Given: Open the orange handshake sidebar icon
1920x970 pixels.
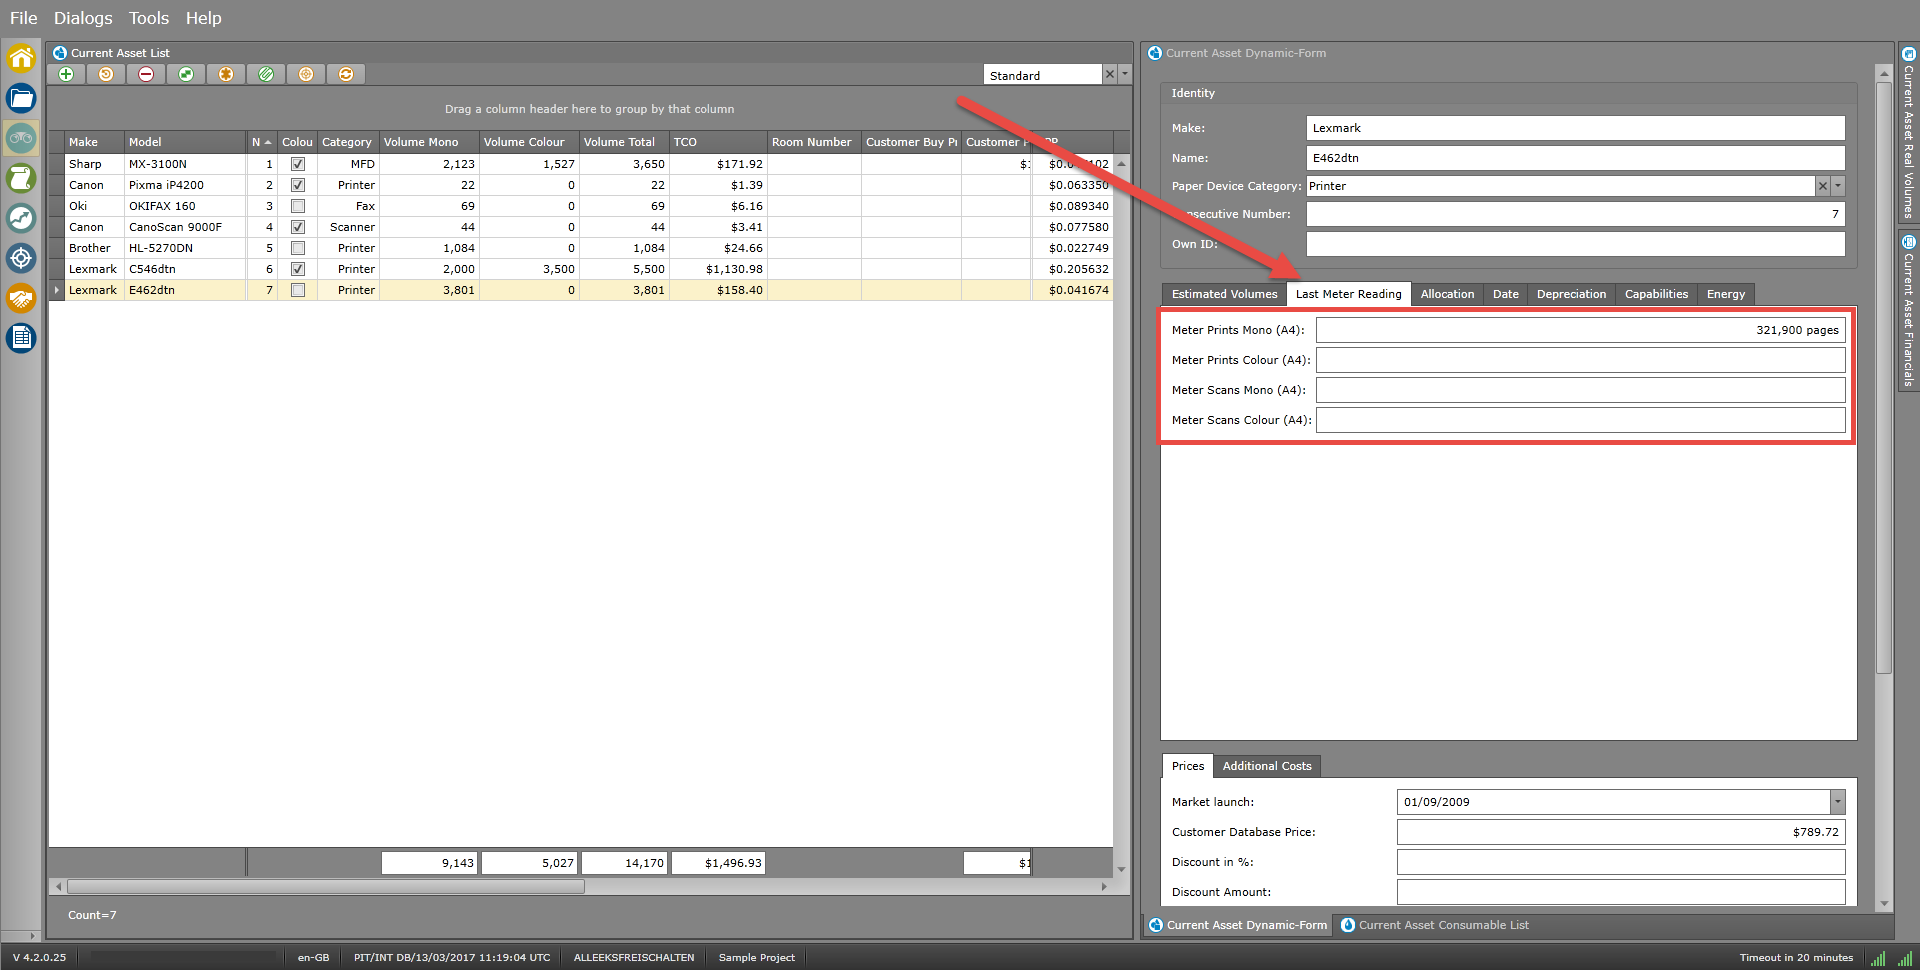Looking at the screenshot, I should click(21, 298).
